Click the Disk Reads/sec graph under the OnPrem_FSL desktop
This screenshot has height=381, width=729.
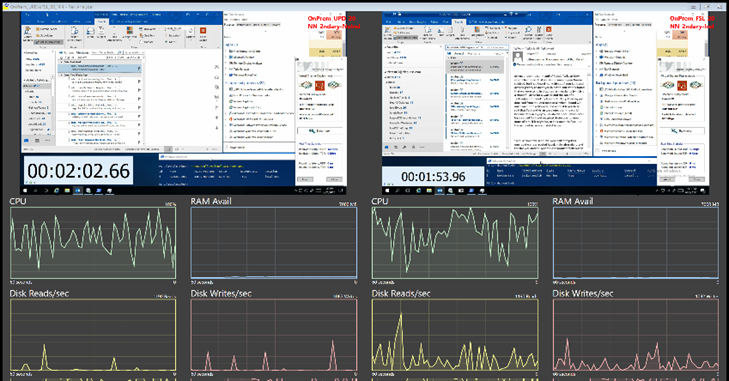[455, 335]
